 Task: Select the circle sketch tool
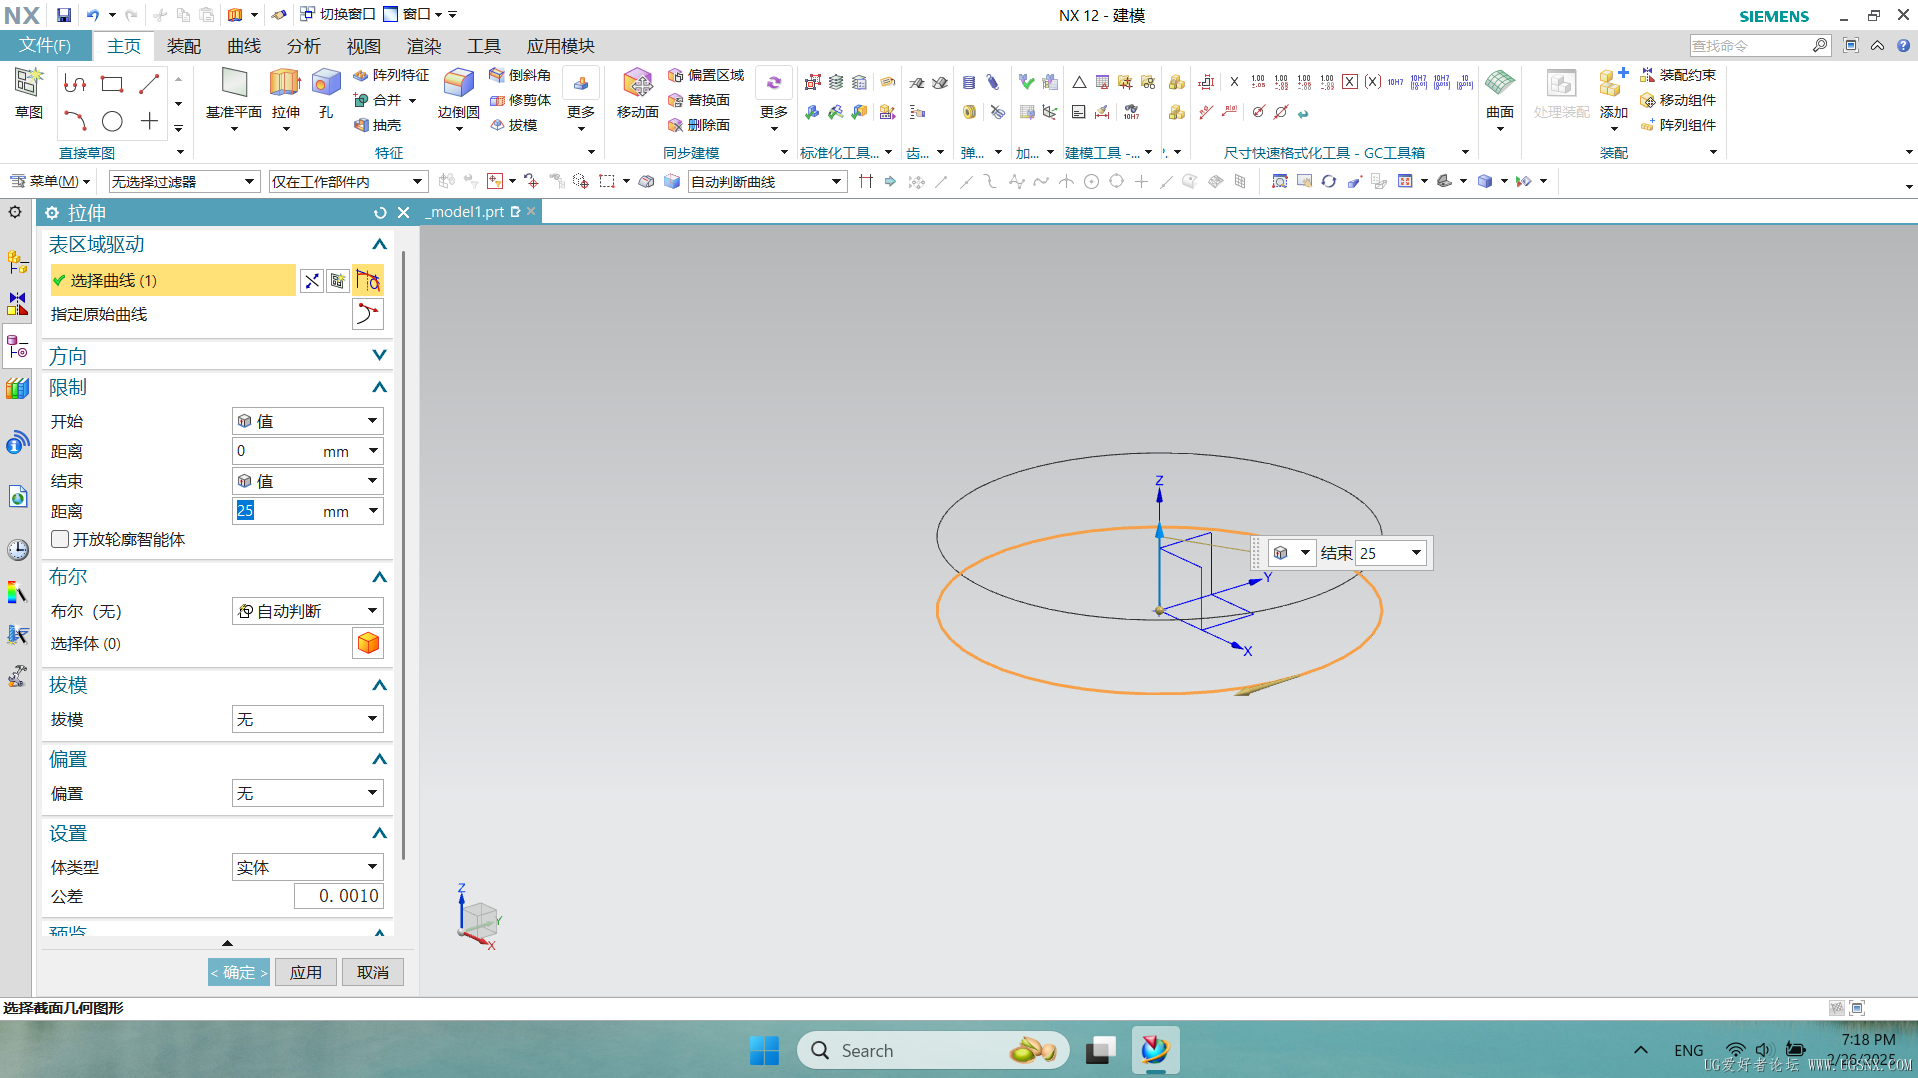point(112,121)
